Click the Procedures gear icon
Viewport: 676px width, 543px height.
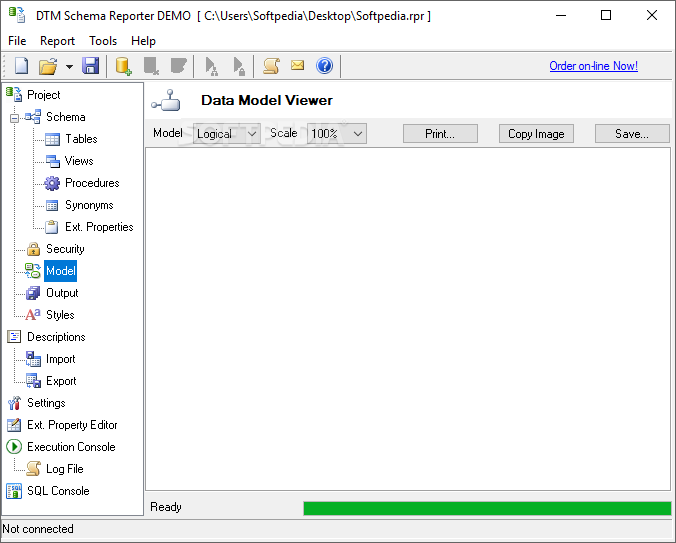pos(52,183)
